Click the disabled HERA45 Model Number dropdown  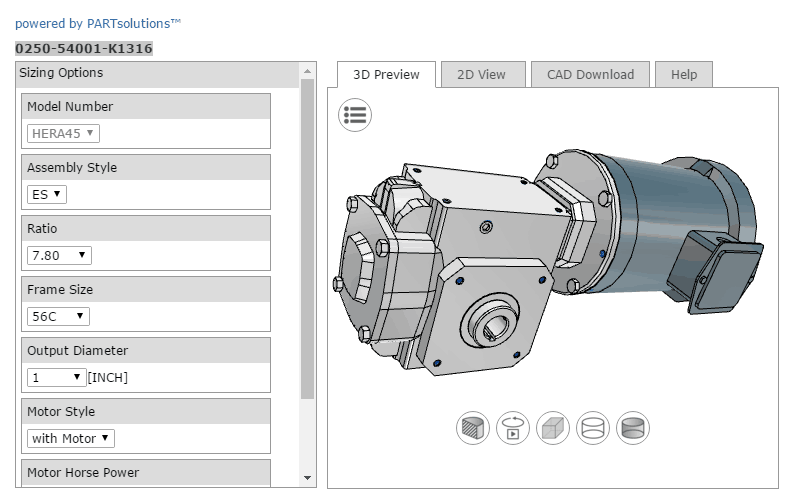pyautogui.click(x=63, y=133)
